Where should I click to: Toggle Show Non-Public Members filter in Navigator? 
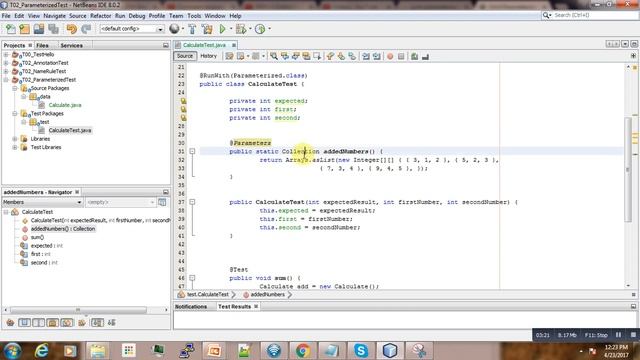click(53, 322)
